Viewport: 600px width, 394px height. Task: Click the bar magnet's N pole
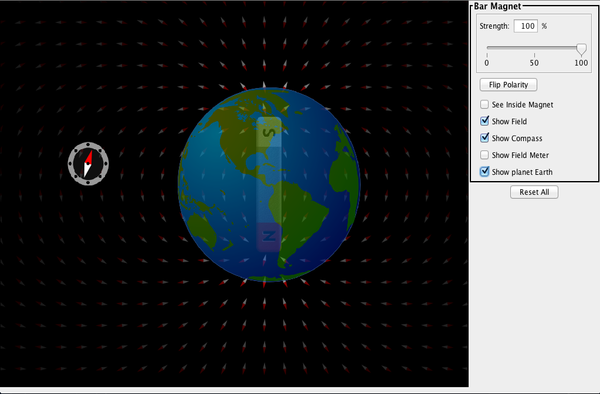click(x=269, y=237)
